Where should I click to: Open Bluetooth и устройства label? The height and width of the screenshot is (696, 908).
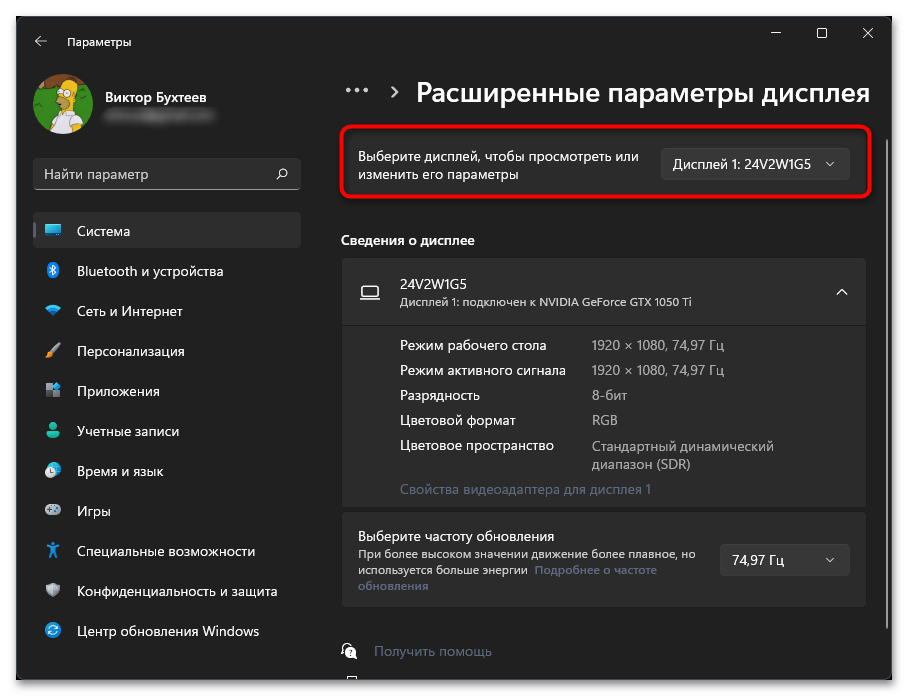[150, 271]
